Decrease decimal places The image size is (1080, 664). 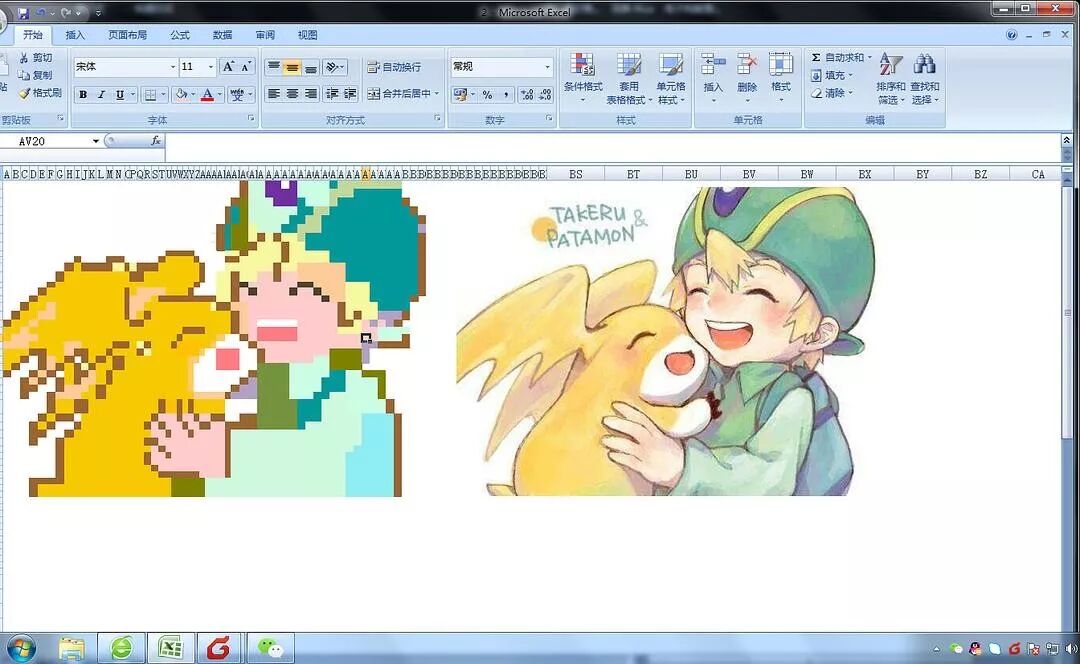pyautogui.click(x=545, y=94)
